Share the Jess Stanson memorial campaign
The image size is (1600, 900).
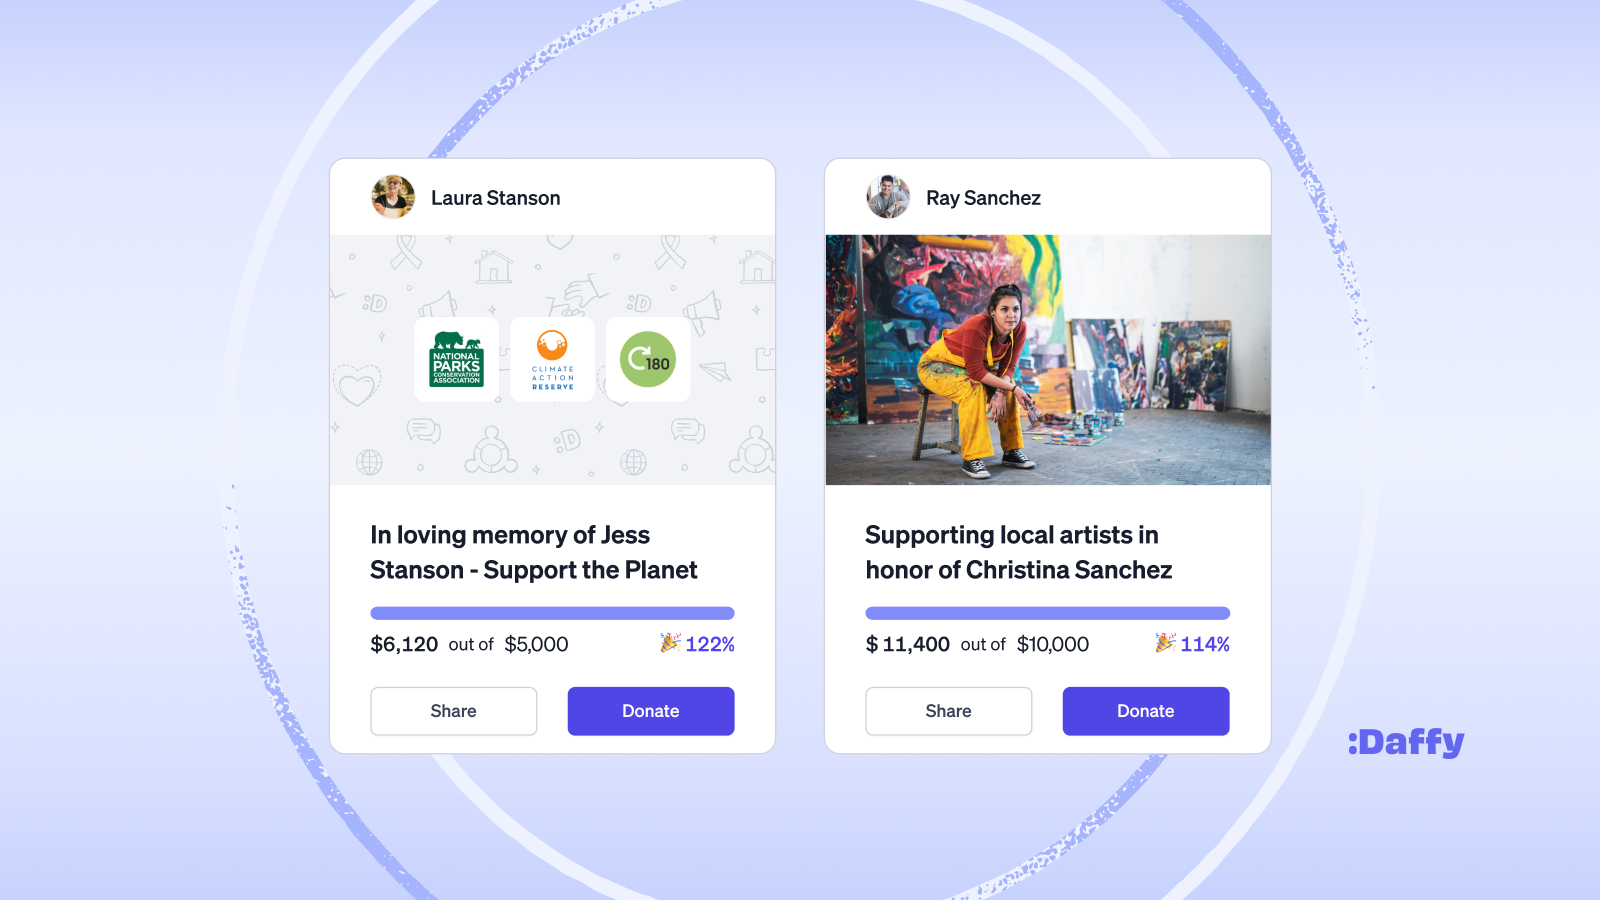[454, 711]
